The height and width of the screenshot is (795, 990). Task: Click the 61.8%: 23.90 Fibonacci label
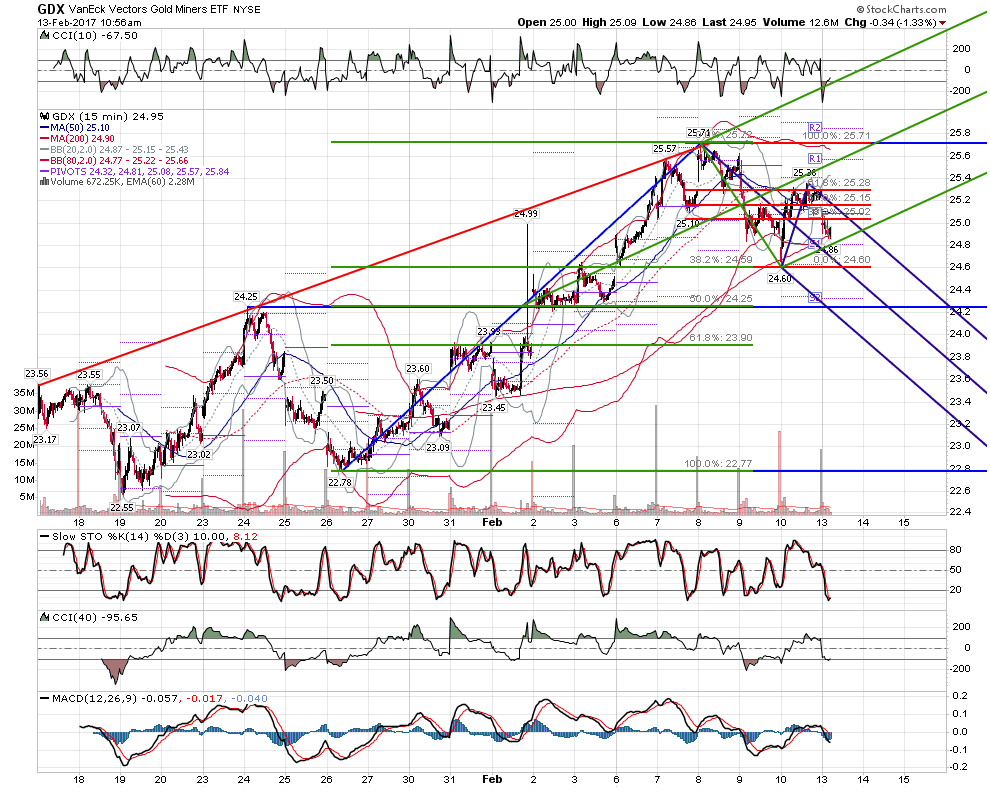pos(720,338)
